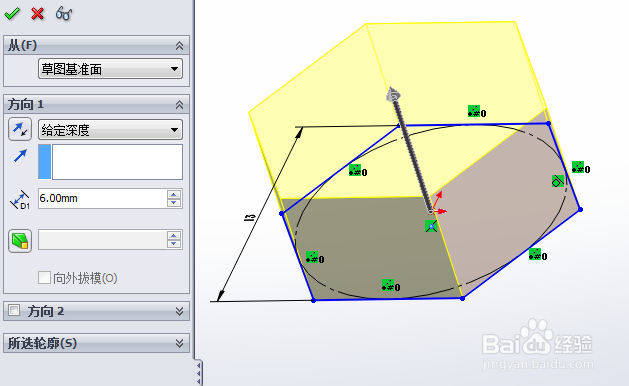This screenshot has width=629, height=386.
Task: Toggle the draft on/off button
Action: [x=20, y=241]
